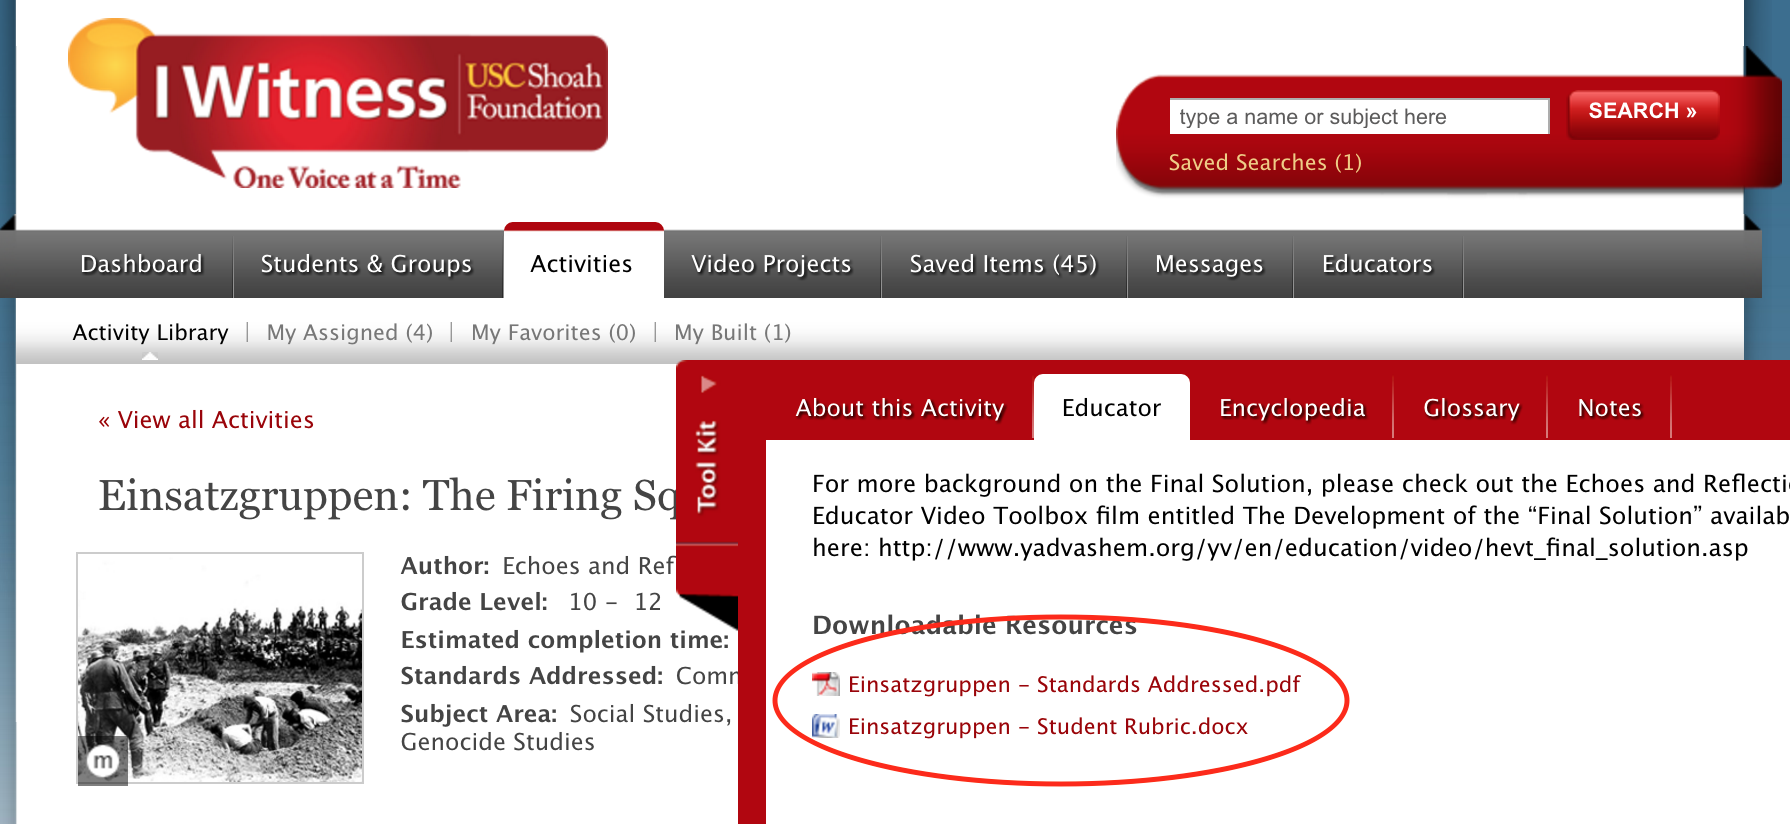Open Saved Searches (1) link
Viewport: 1790px width, 824px height.
(1265, 162)
